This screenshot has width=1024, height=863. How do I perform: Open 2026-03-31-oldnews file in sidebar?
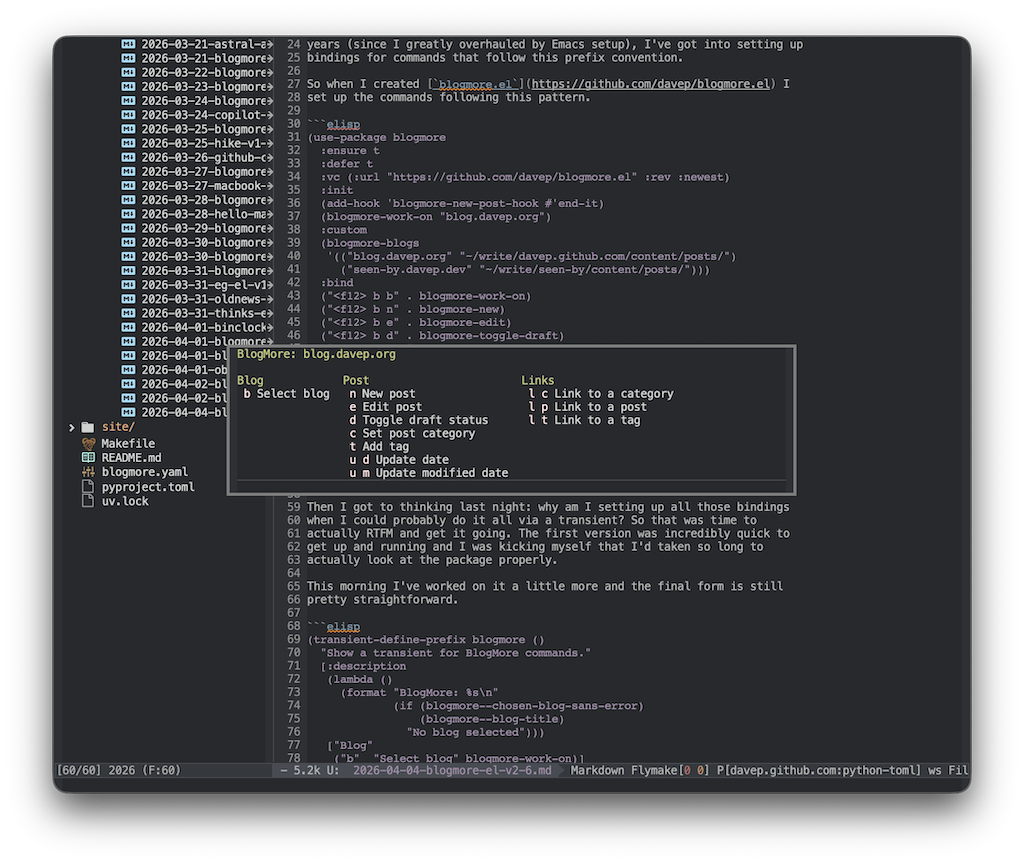pos(205,299)
